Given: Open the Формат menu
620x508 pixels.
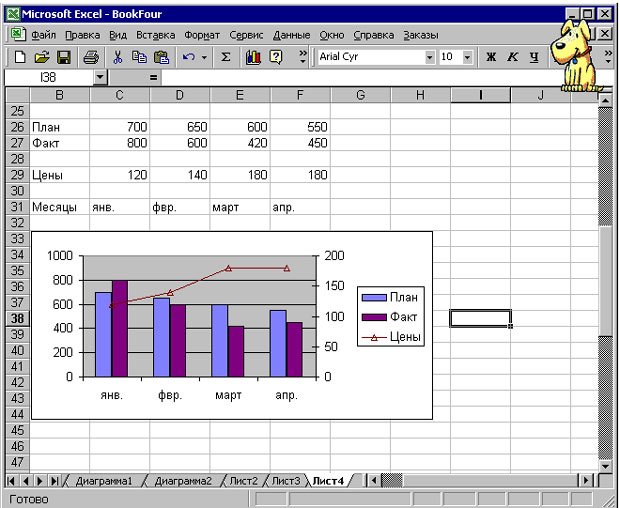Looking at the screenshot, I should (202, 35).
